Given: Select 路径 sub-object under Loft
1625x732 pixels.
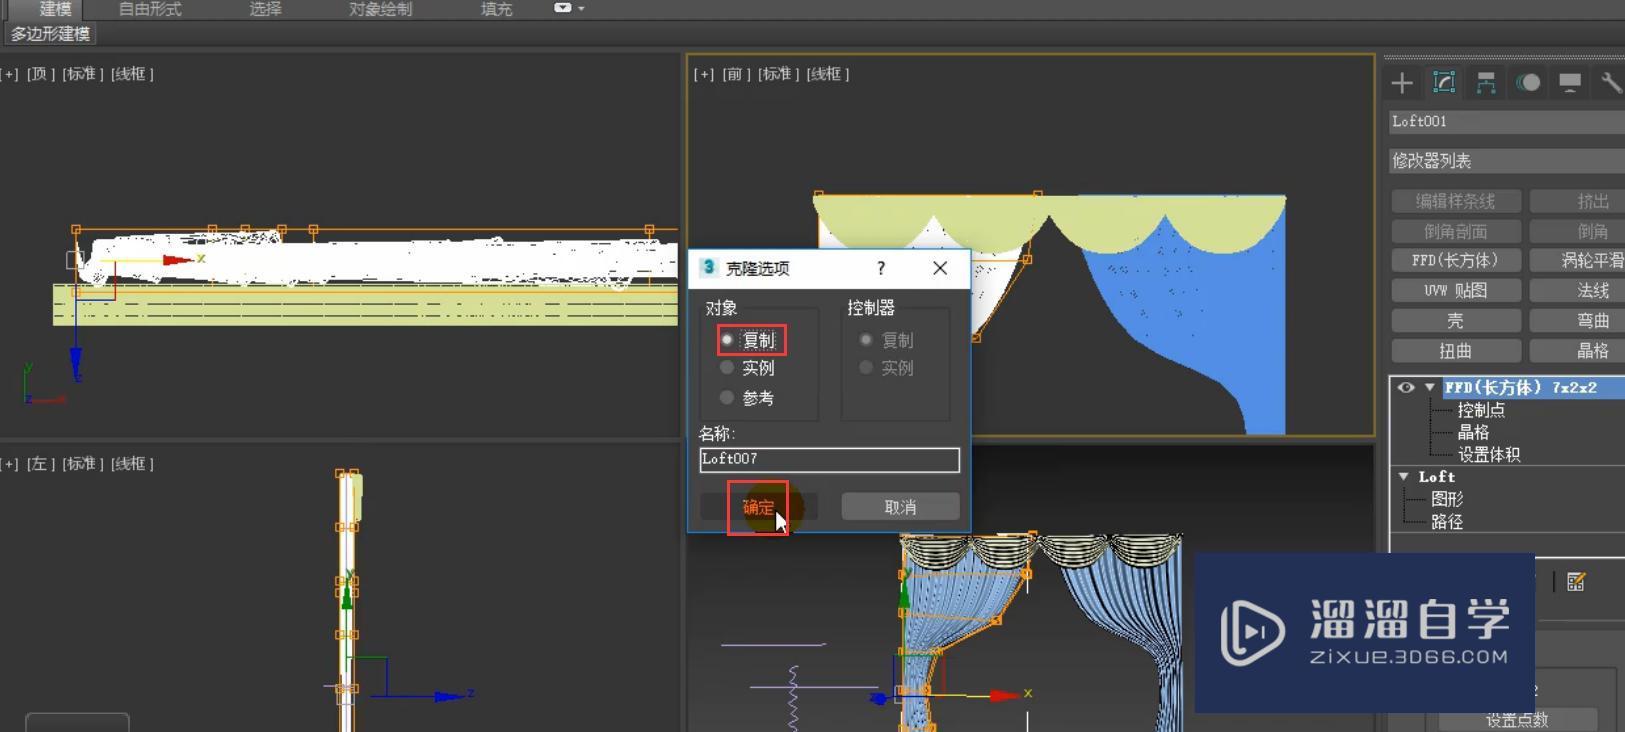Looking at the screenshot, I should tap(1447, 521).
